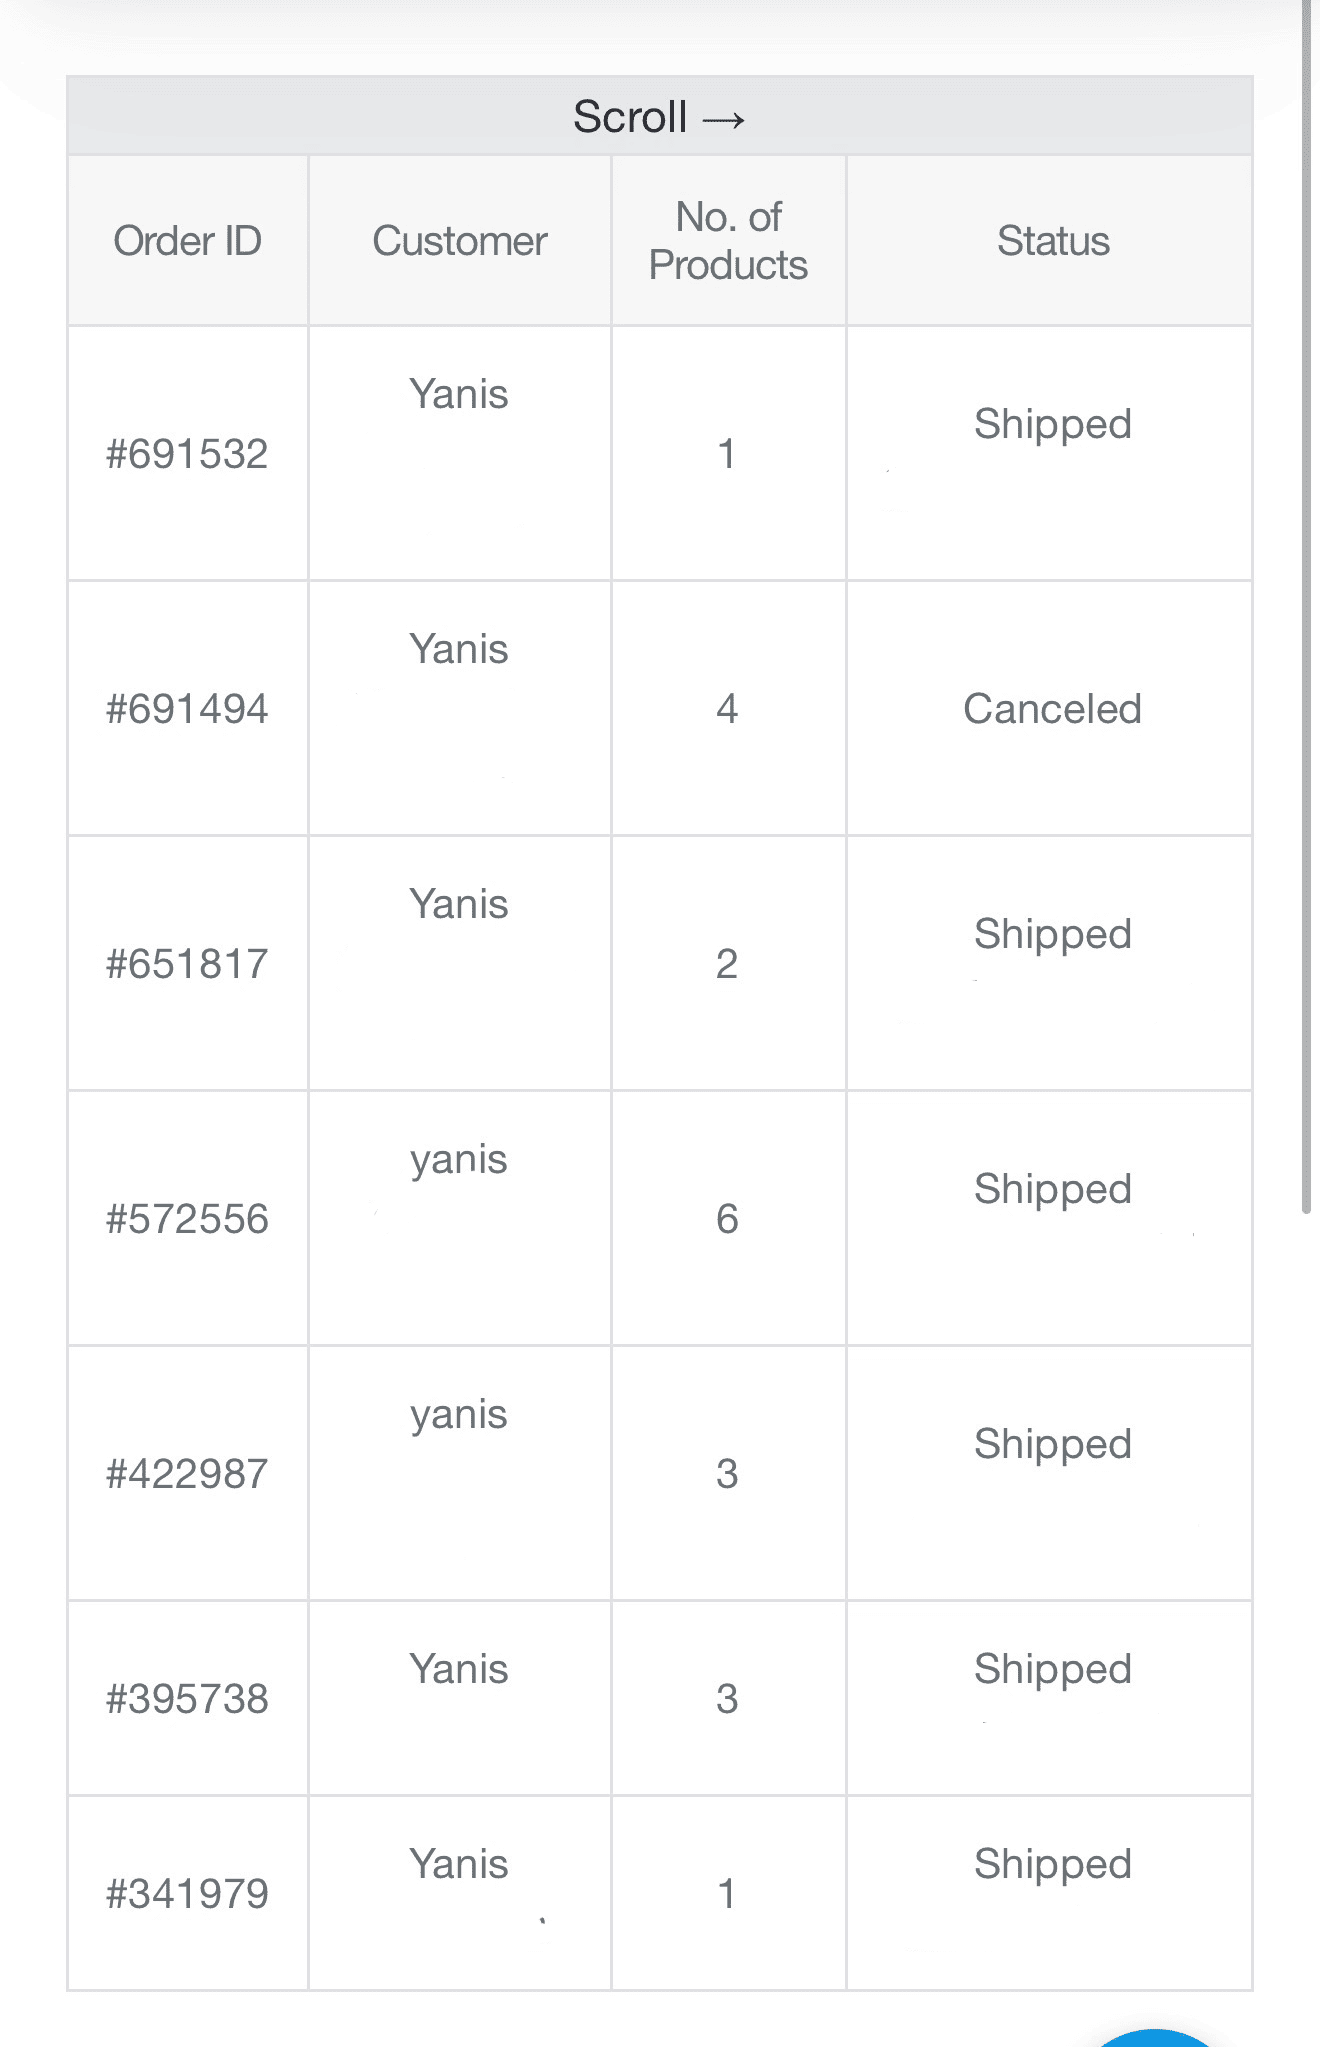Click Shipped status for order #341979
This screenshot has height=2047, width=1320.
1052,1864
